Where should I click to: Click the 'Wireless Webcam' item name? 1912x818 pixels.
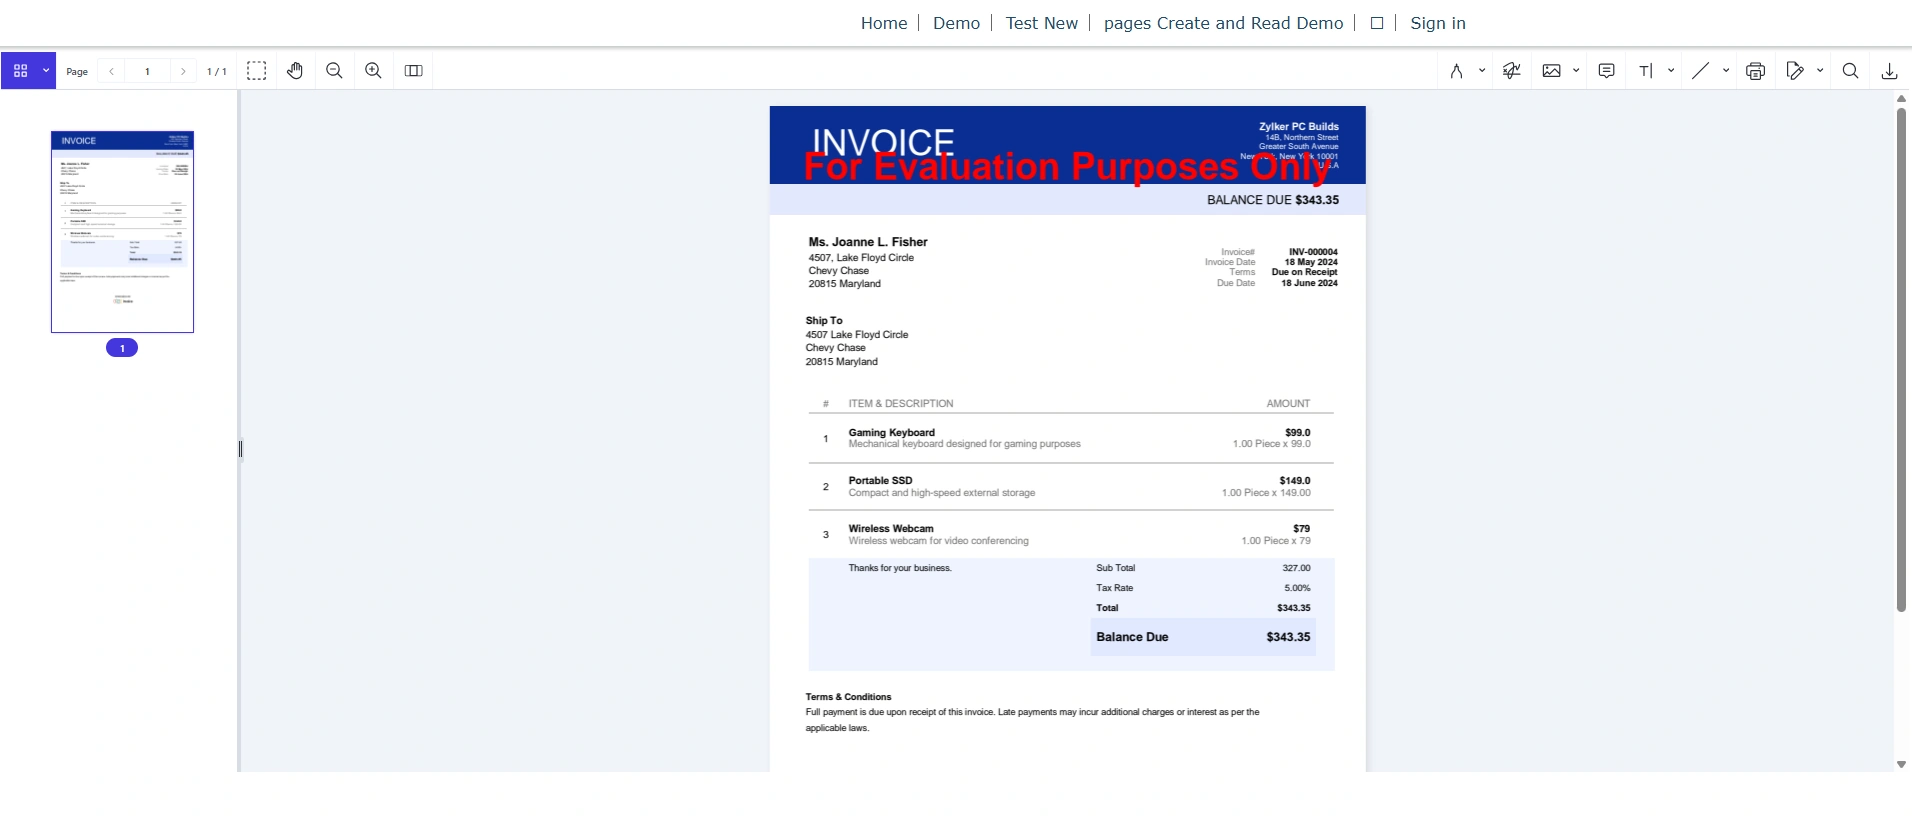[891, 529]
